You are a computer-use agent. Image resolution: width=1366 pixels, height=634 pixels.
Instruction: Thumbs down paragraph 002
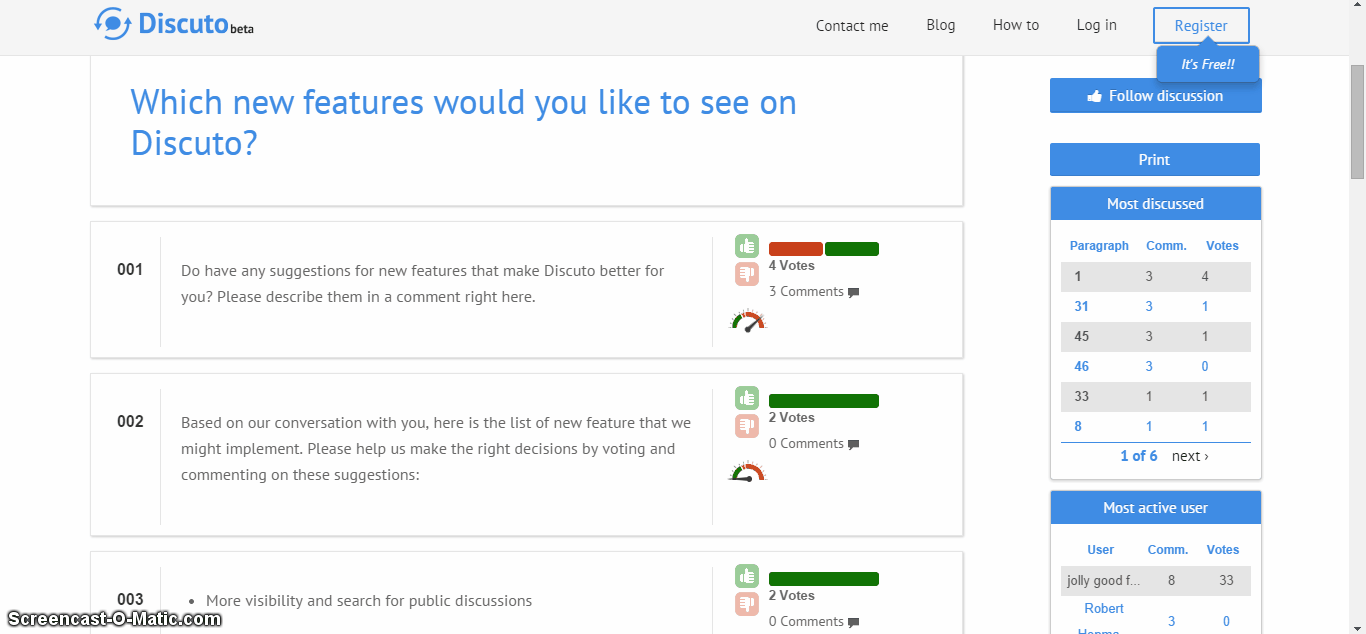click(x=747, y=426)
